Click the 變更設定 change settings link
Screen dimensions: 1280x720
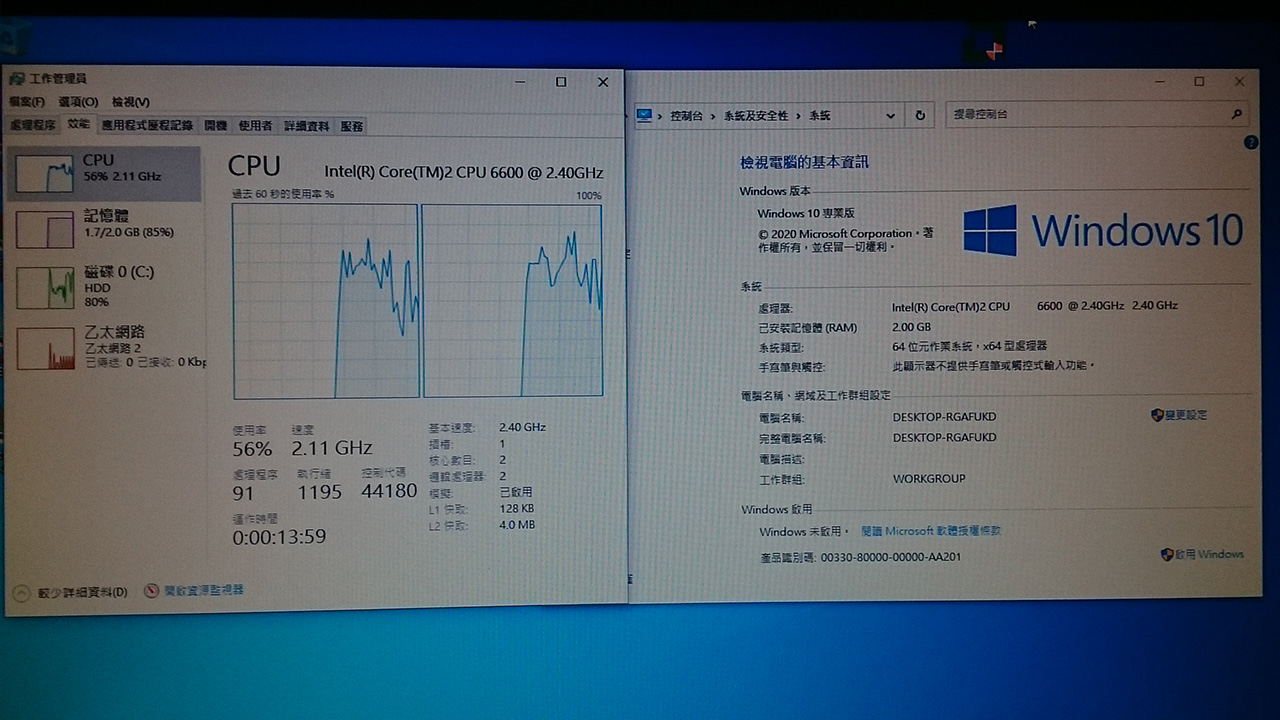pos(1186,415)
